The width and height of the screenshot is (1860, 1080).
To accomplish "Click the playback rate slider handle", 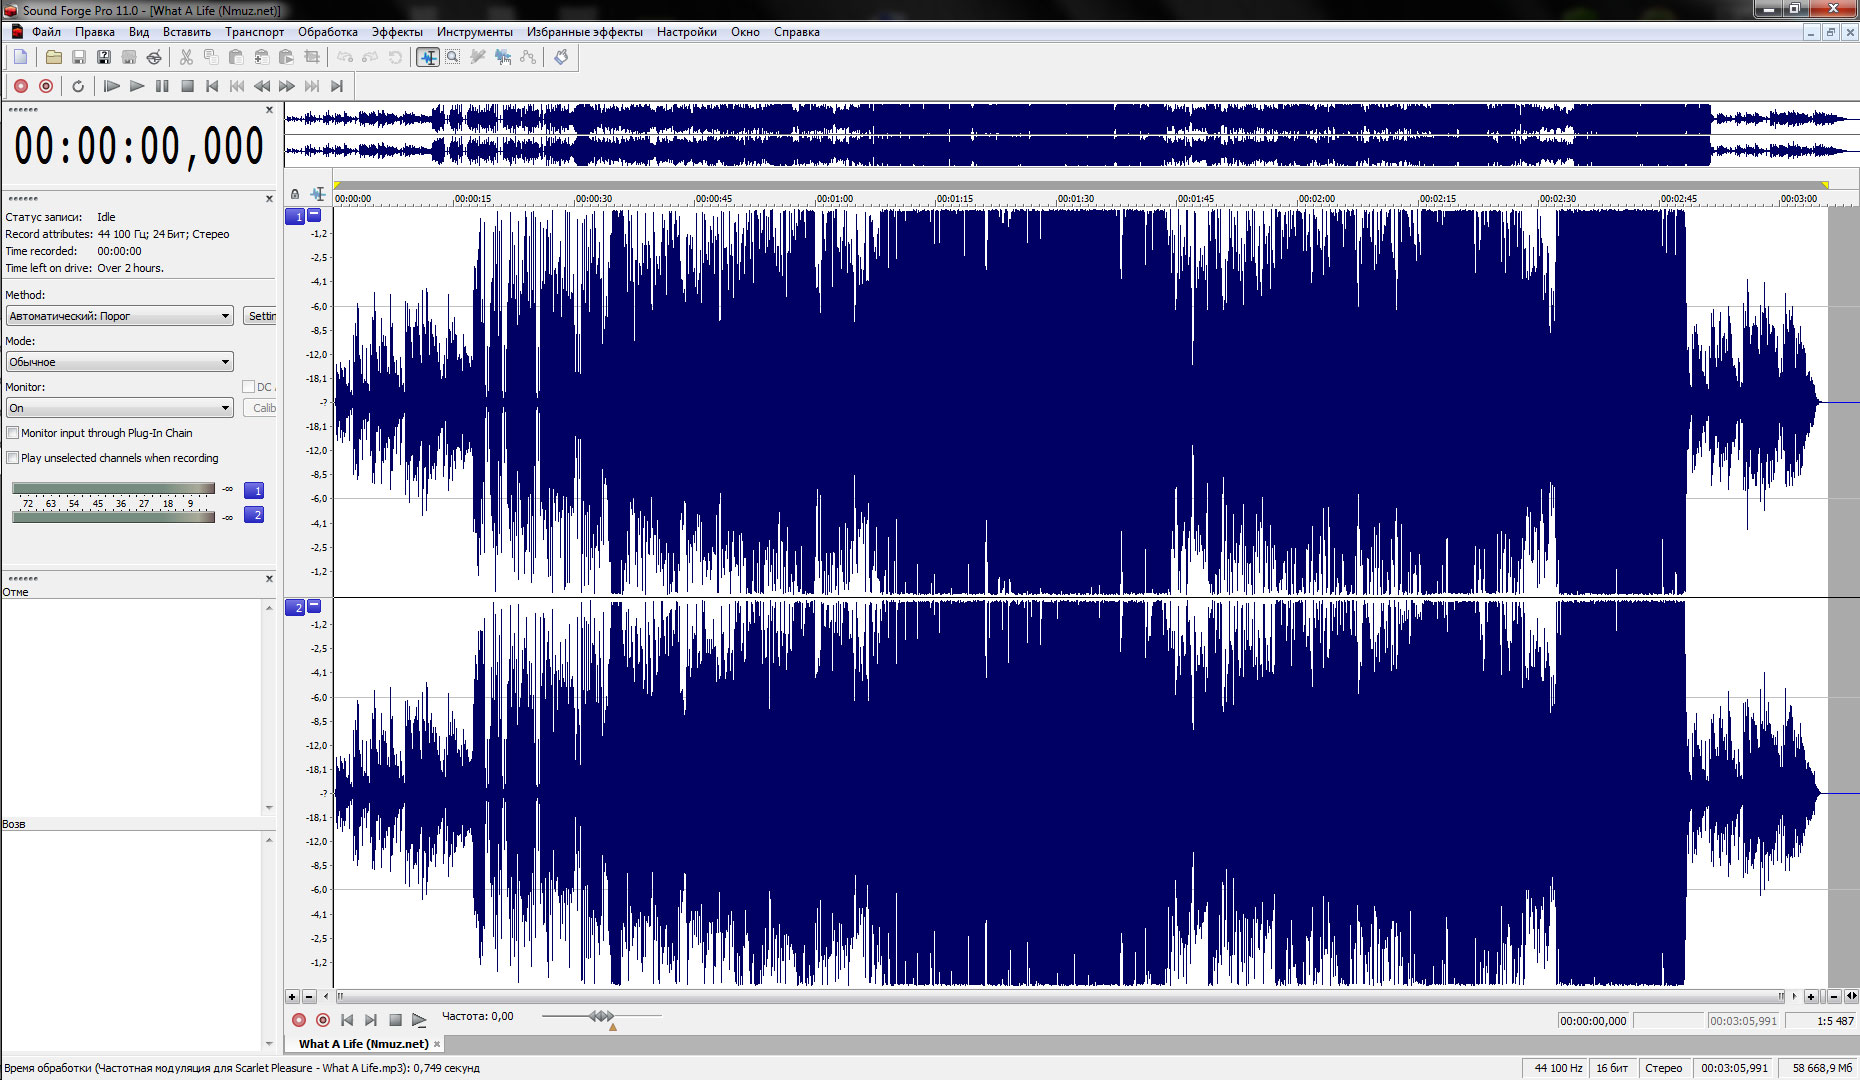I will (x=601, y=1016).
